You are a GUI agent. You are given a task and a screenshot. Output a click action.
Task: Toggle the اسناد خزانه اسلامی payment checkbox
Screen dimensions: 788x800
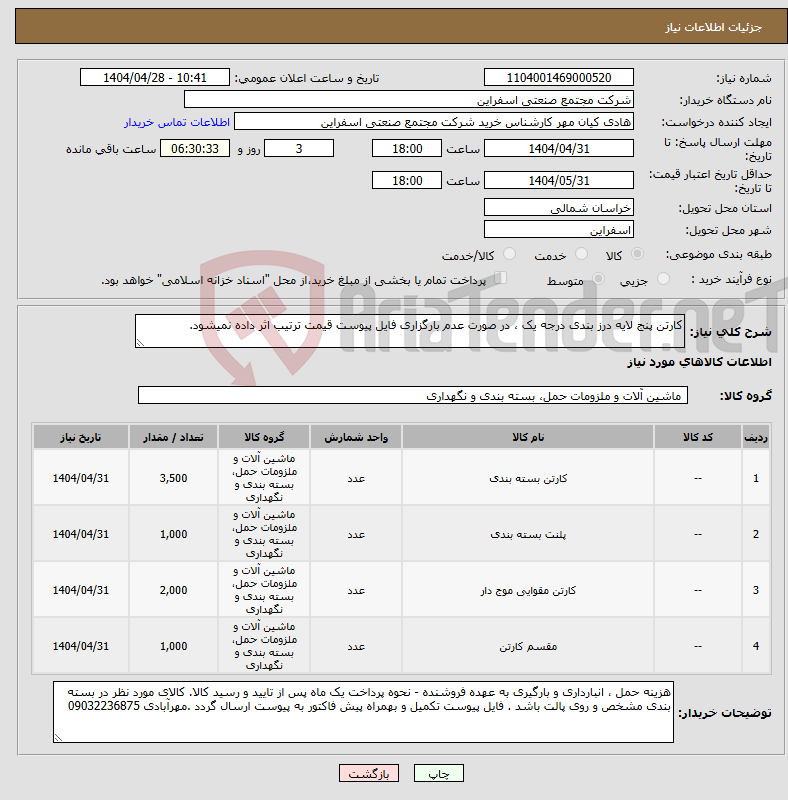click(x=501, y=278)
